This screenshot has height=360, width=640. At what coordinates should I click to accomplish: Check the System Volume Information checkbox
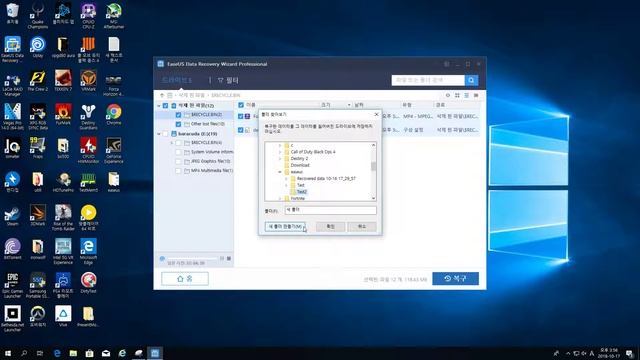click(178, 152)
